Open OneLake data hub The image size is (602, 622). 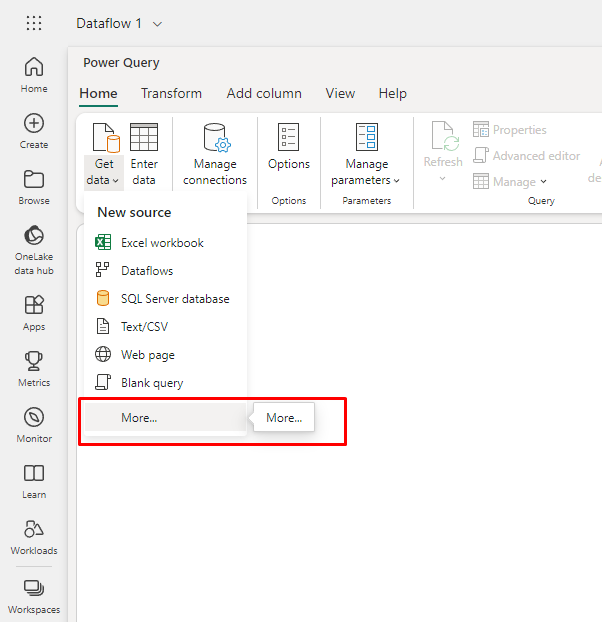tap(34, 250)
